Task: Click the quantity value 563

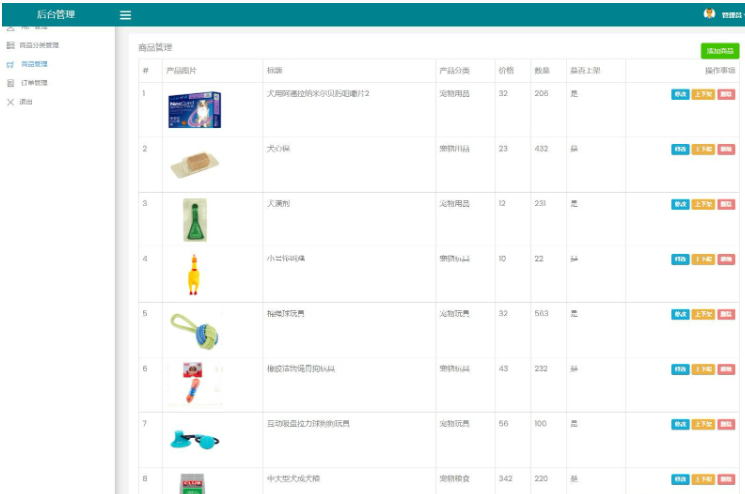Action: coord(541,314)
